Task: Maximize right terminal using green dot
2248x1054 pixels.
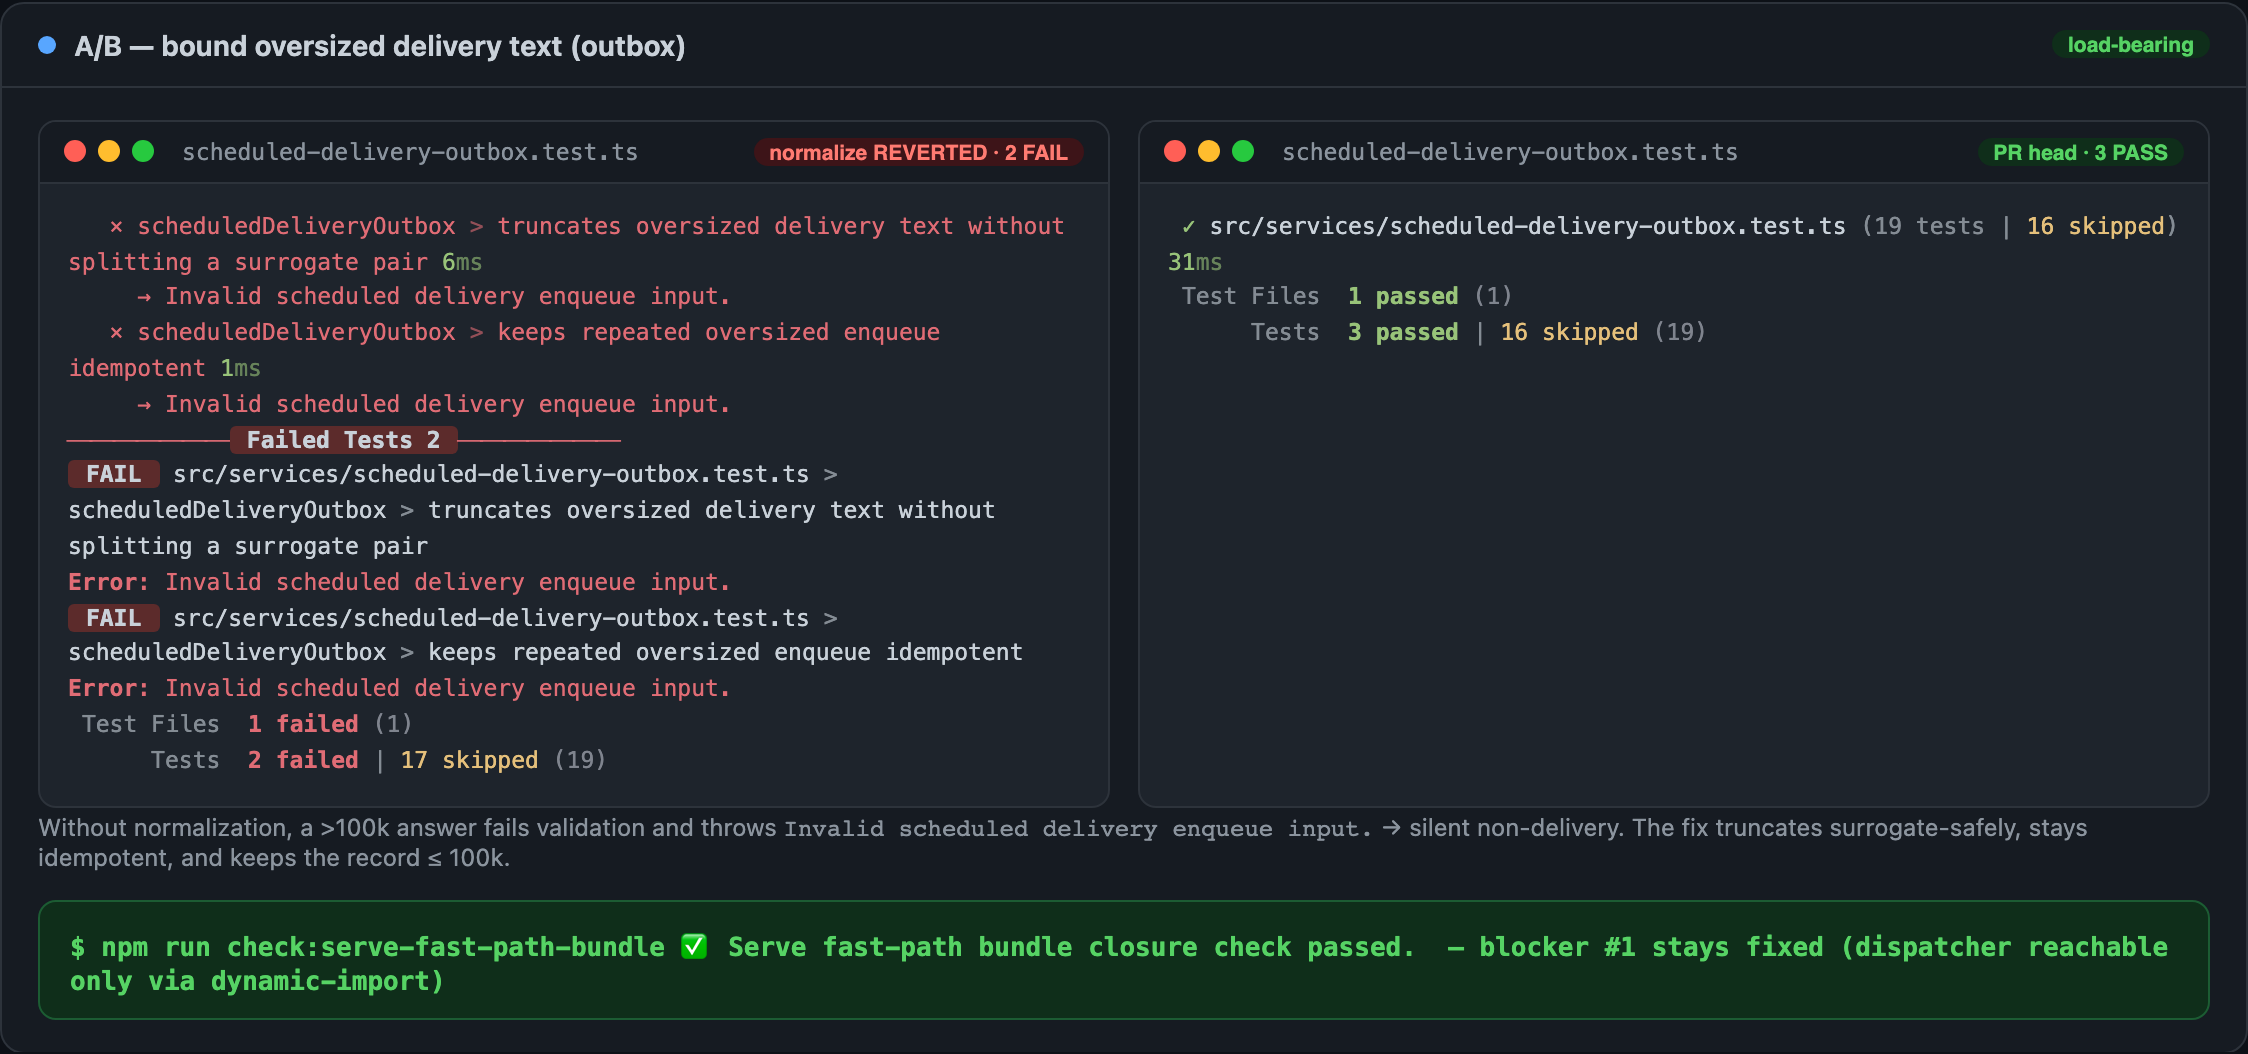Action: [x=1243, y=151]
